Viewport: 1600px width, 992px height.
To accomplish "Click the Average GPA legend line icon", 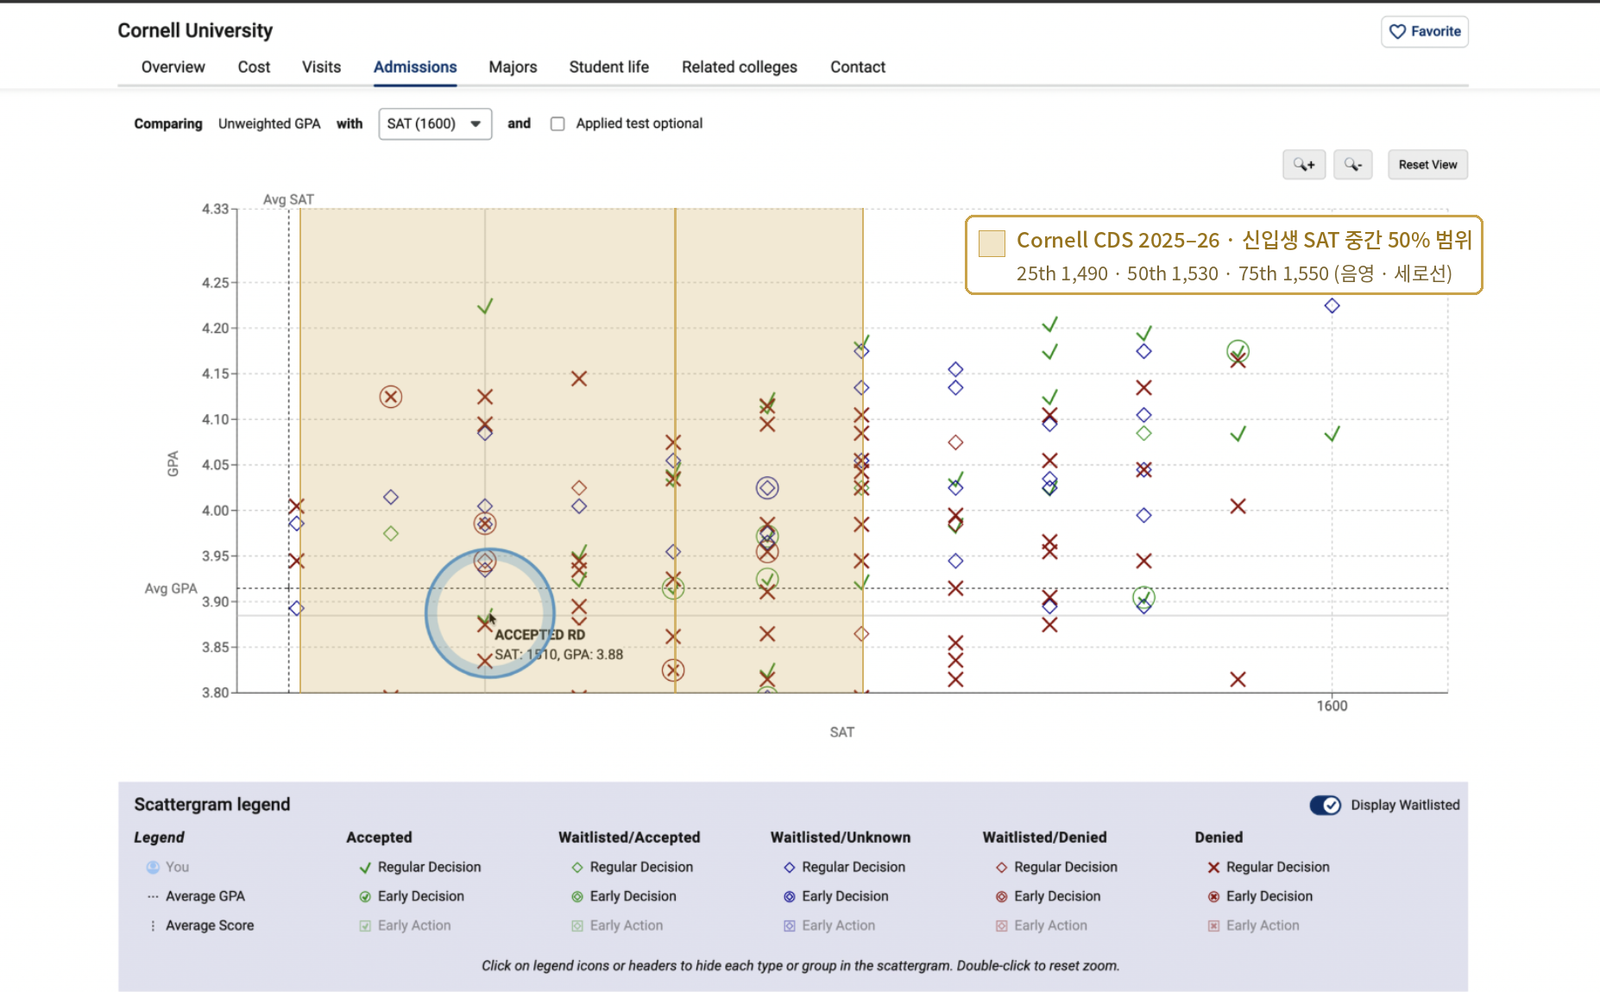I will pyautogui.click(x=153, y=897).
